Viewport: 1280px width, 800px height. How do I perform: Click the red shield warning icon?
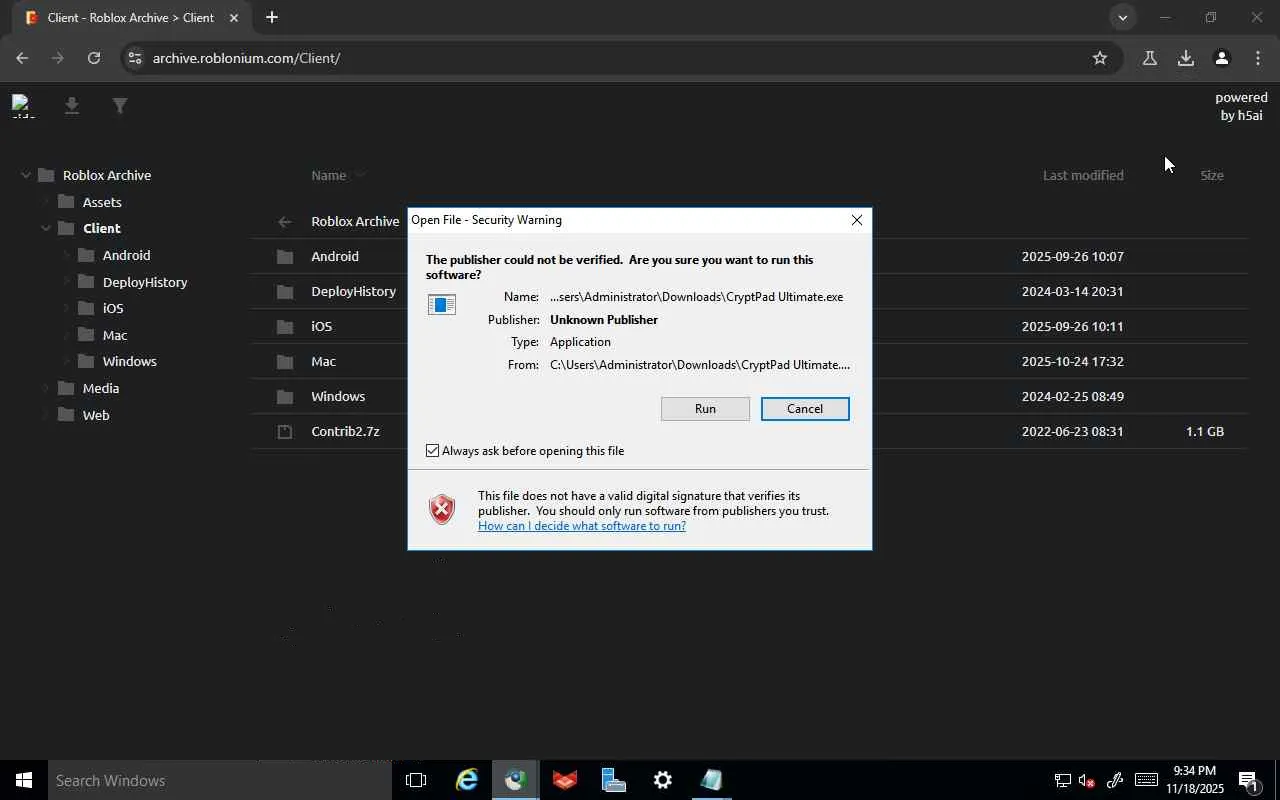(x=442, y=510)
